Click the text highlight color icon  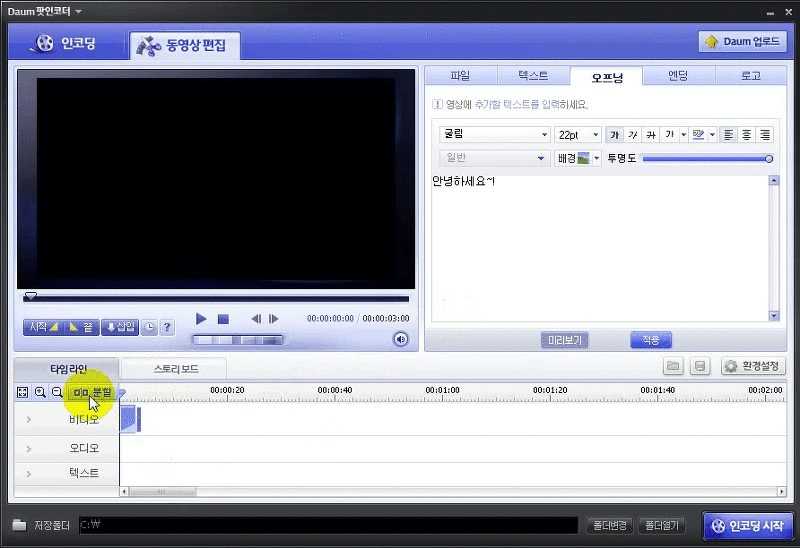[698, 135]
